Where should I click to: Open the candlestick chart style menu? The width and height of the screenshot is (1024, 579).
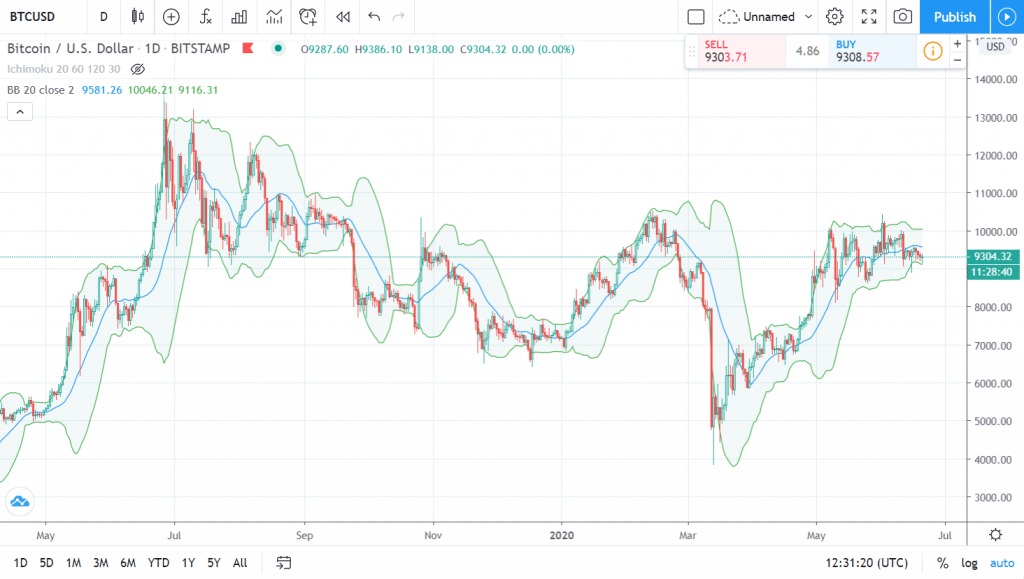pos(137,17)
